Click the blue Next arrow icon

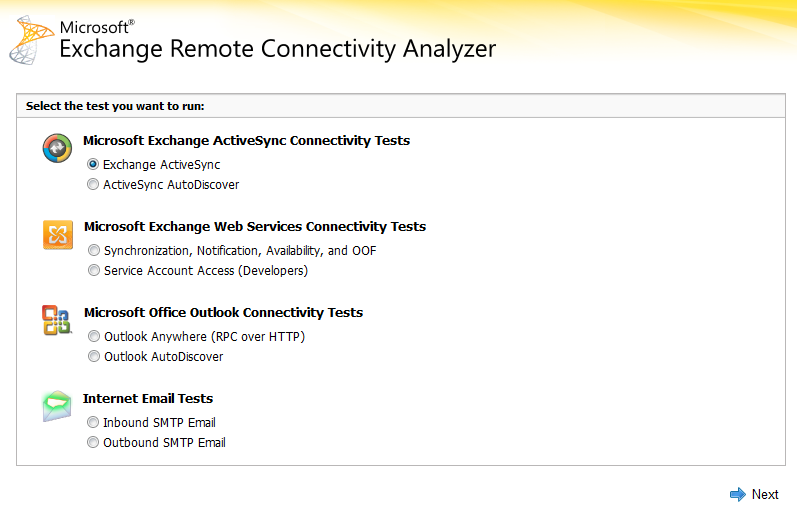tap(738, 494)
